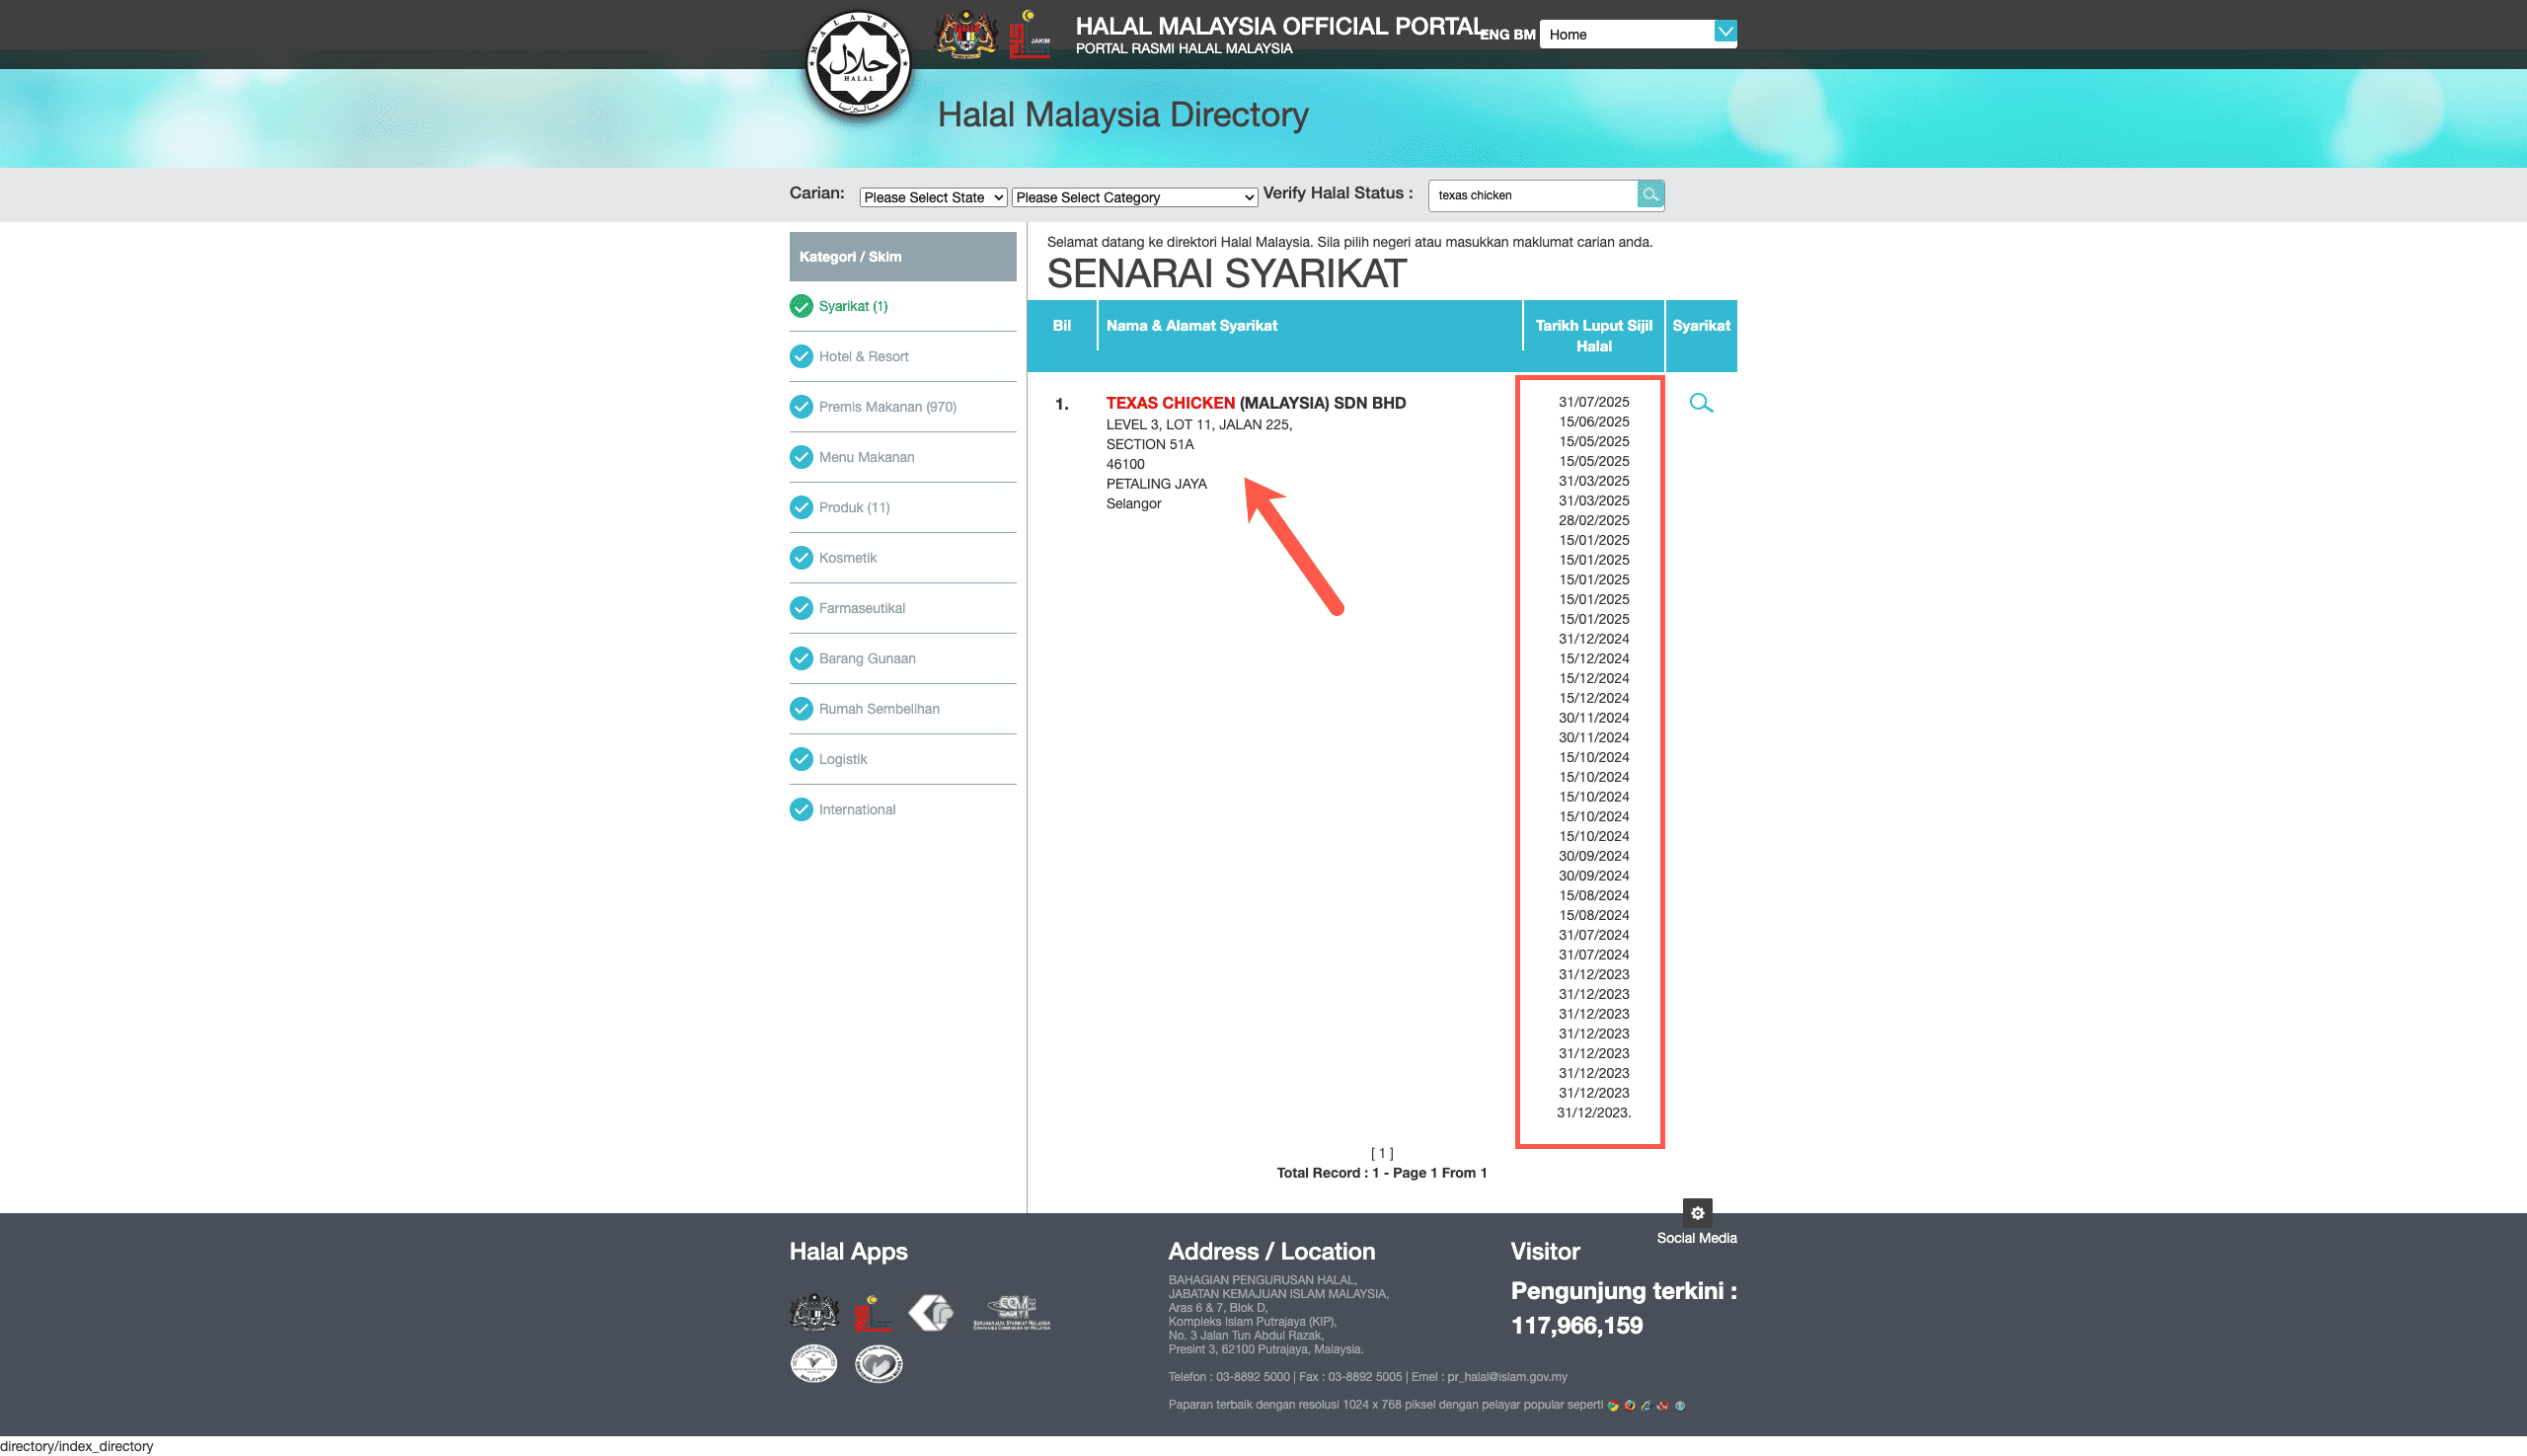Click the Chrome browser icon in footer
The width and height of the screenshot is (2527, 1456).
[1613, 1406]
